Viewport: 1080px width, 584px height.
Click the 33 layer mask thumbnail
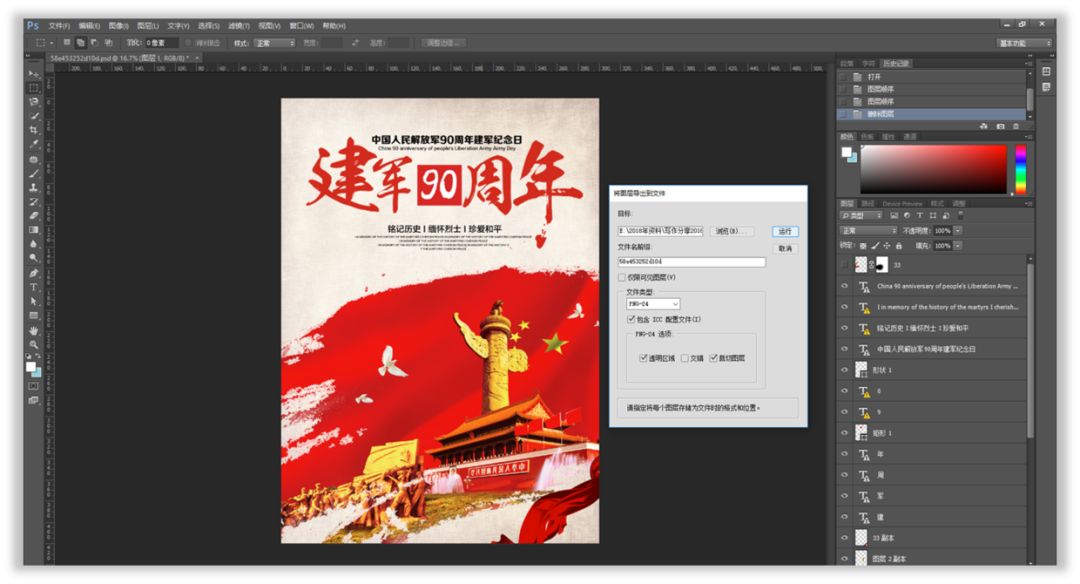coord(882,265)
